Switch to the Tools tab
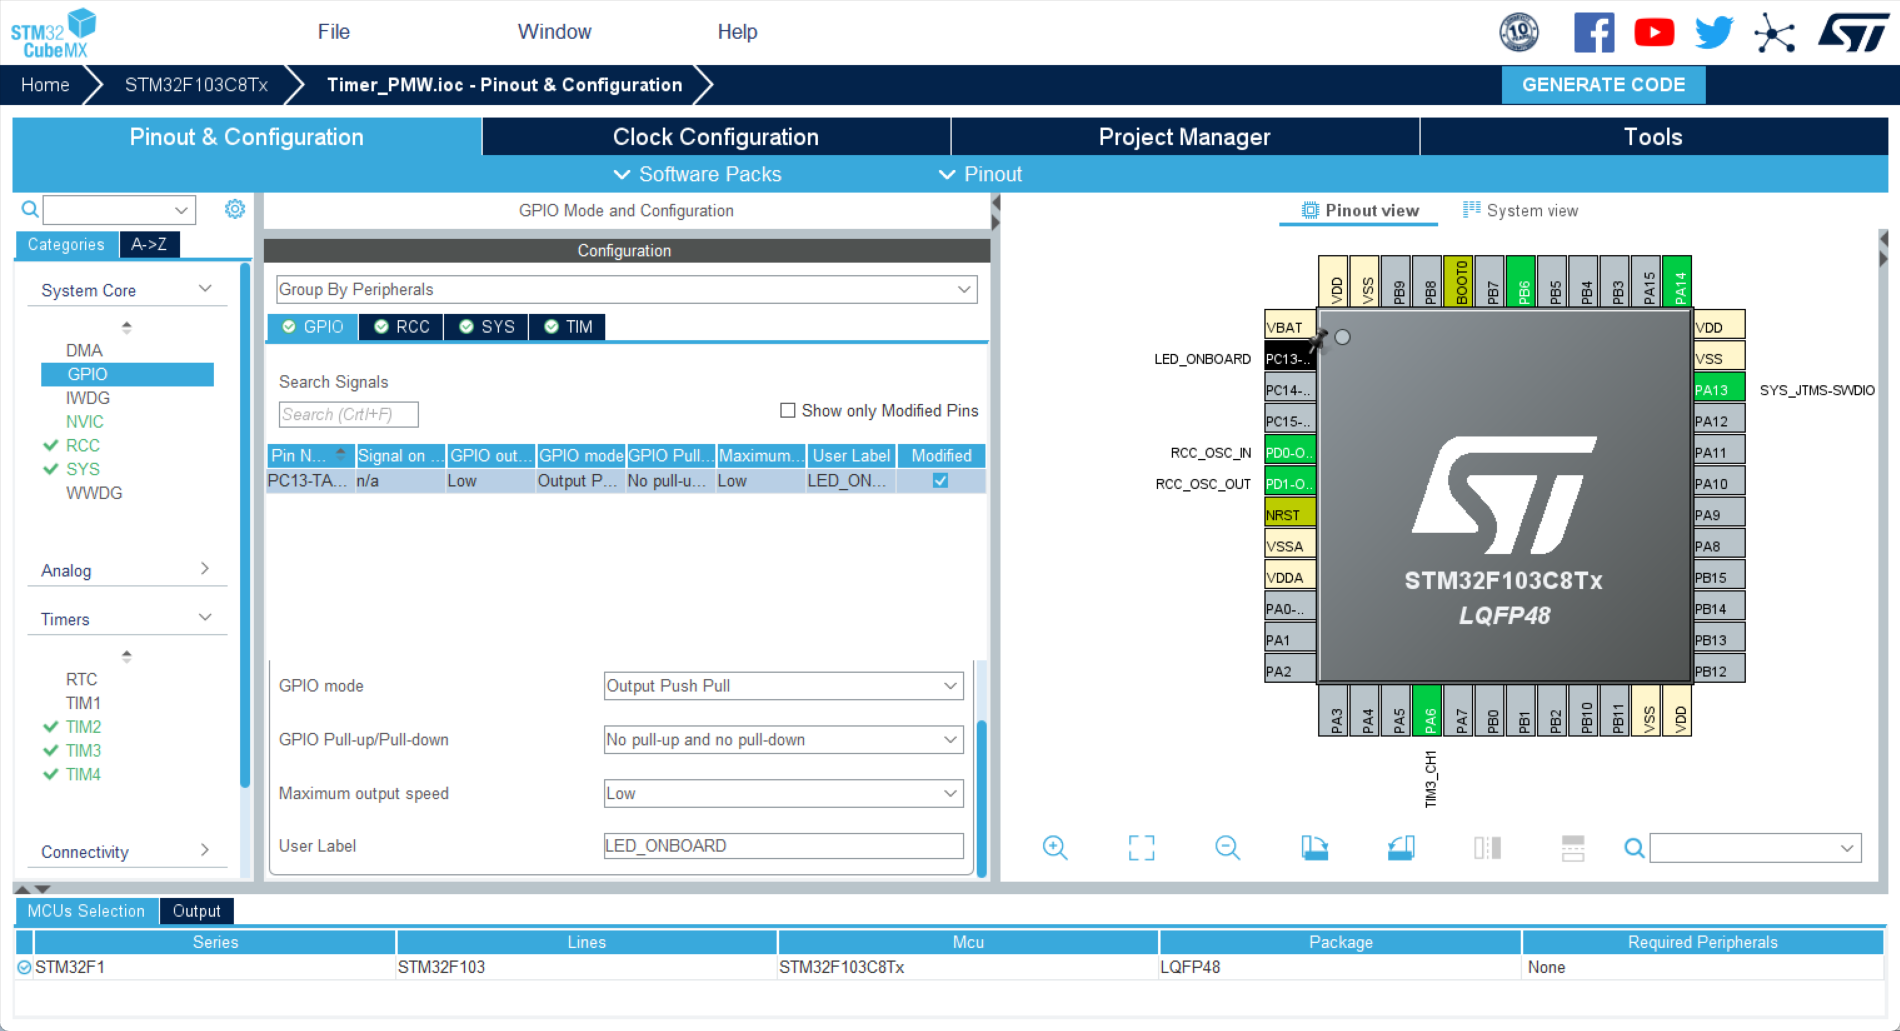Viewport: 1900px width, 1031px height. pyautogui.click(x=1654, y=137)
